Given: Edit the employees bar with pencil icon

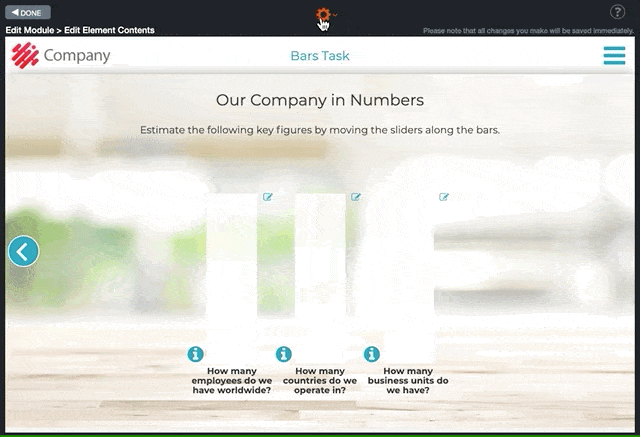Looking at the screenshot, I should pyautogui.click(x=267, y=197).
